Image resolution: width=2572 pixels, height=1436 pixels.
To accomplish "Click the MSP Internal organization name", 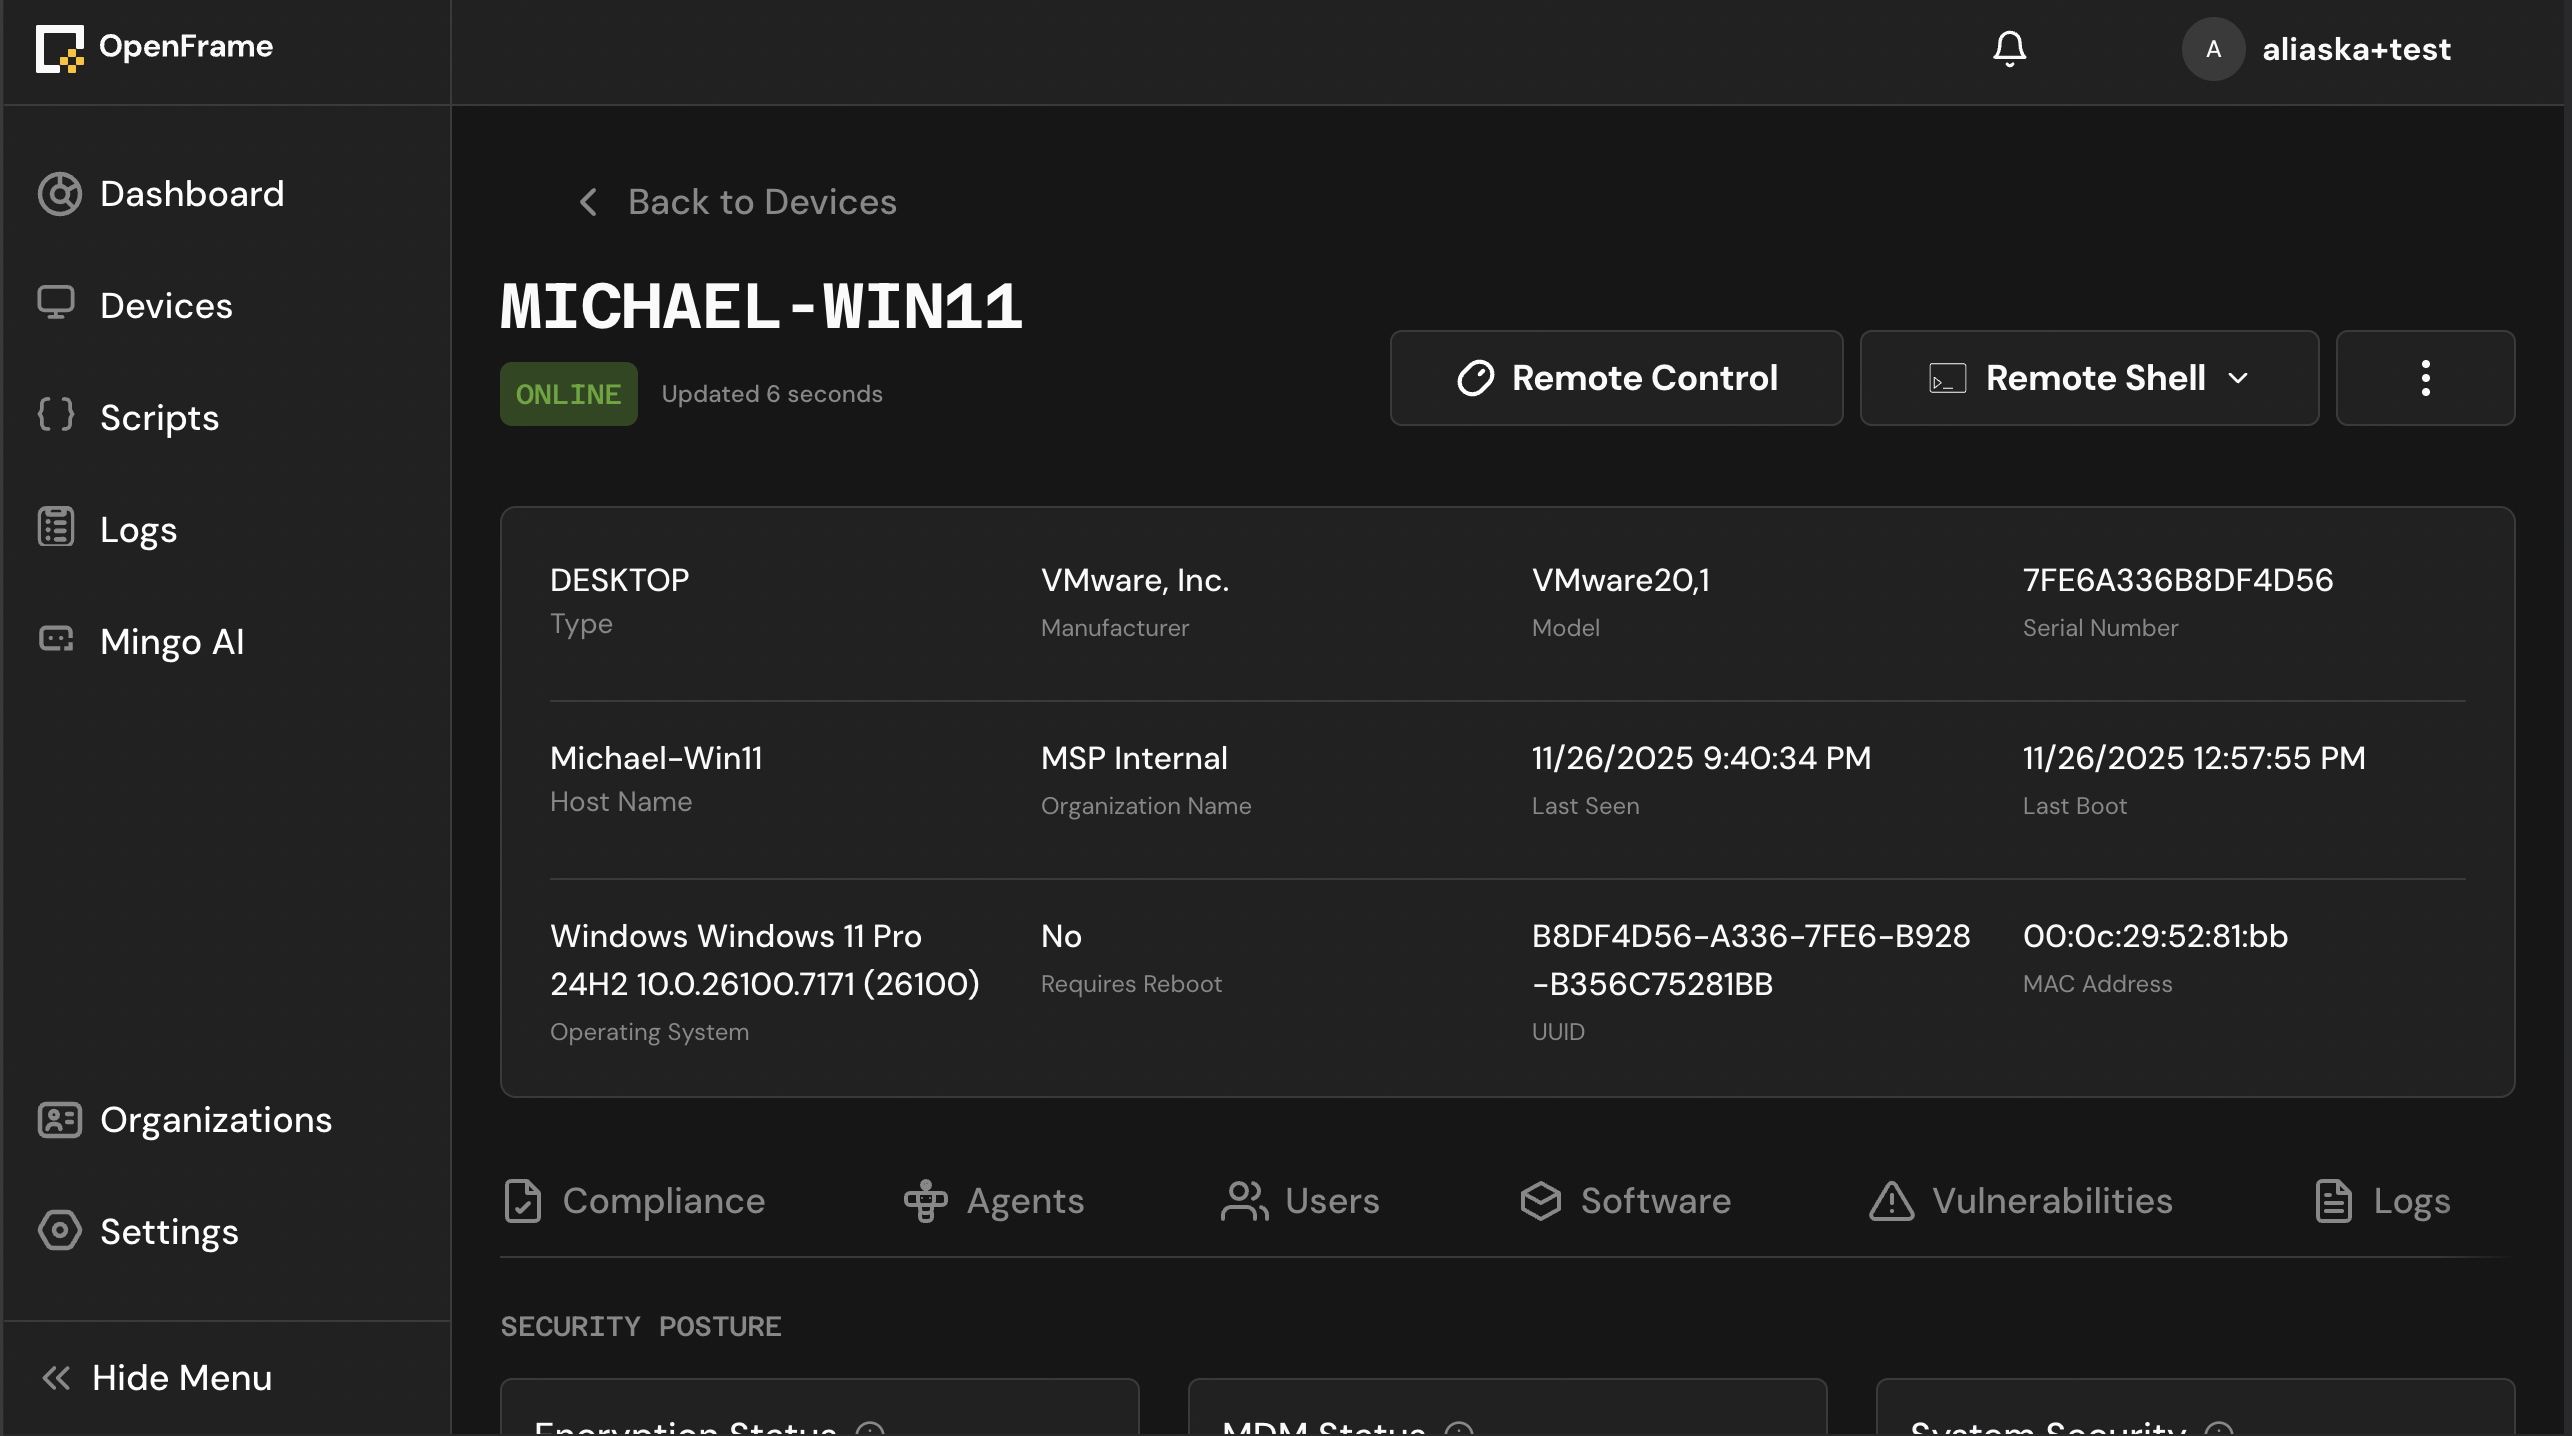I will [x=1134, y=758].
